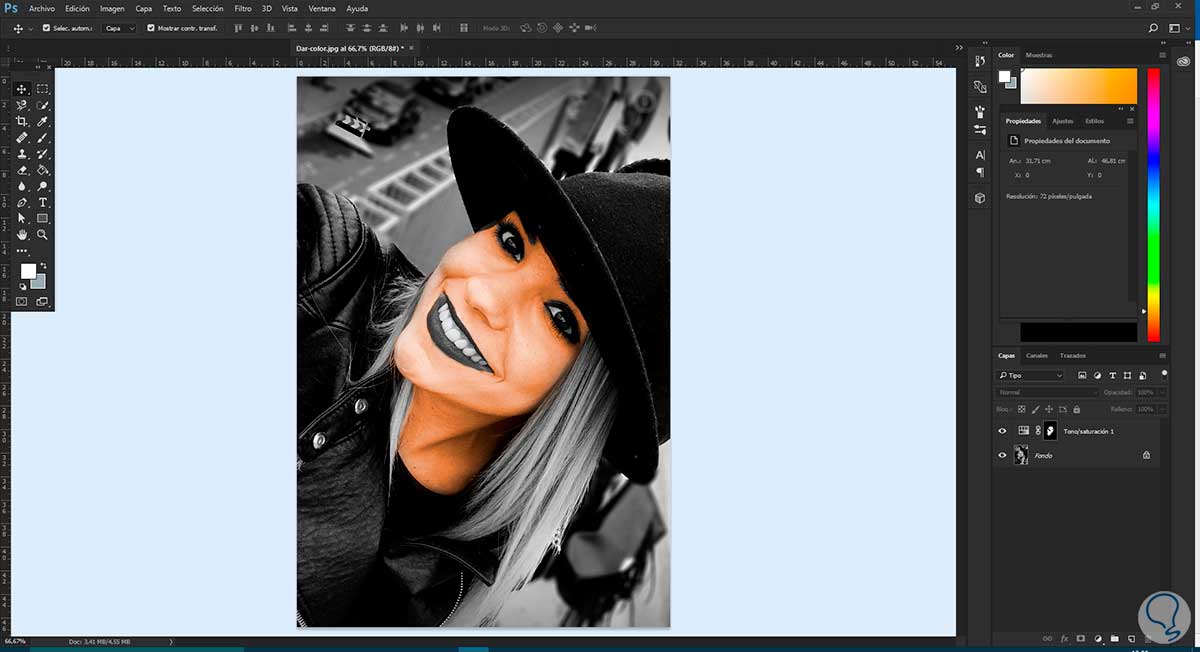Pick the Eyedropper tool
The width and height of the screenshot is (1200, 652).
[43, 121]
